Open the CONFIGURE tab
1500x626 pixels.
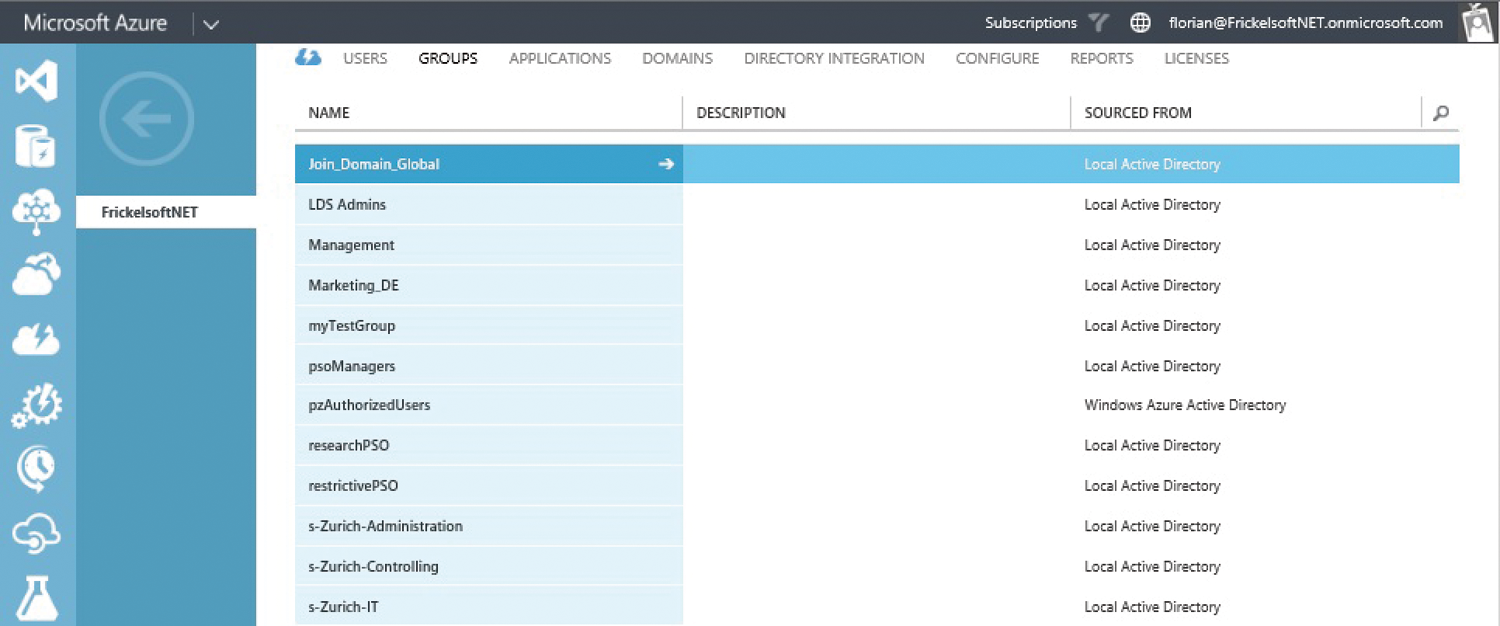(x=997, y=58)
